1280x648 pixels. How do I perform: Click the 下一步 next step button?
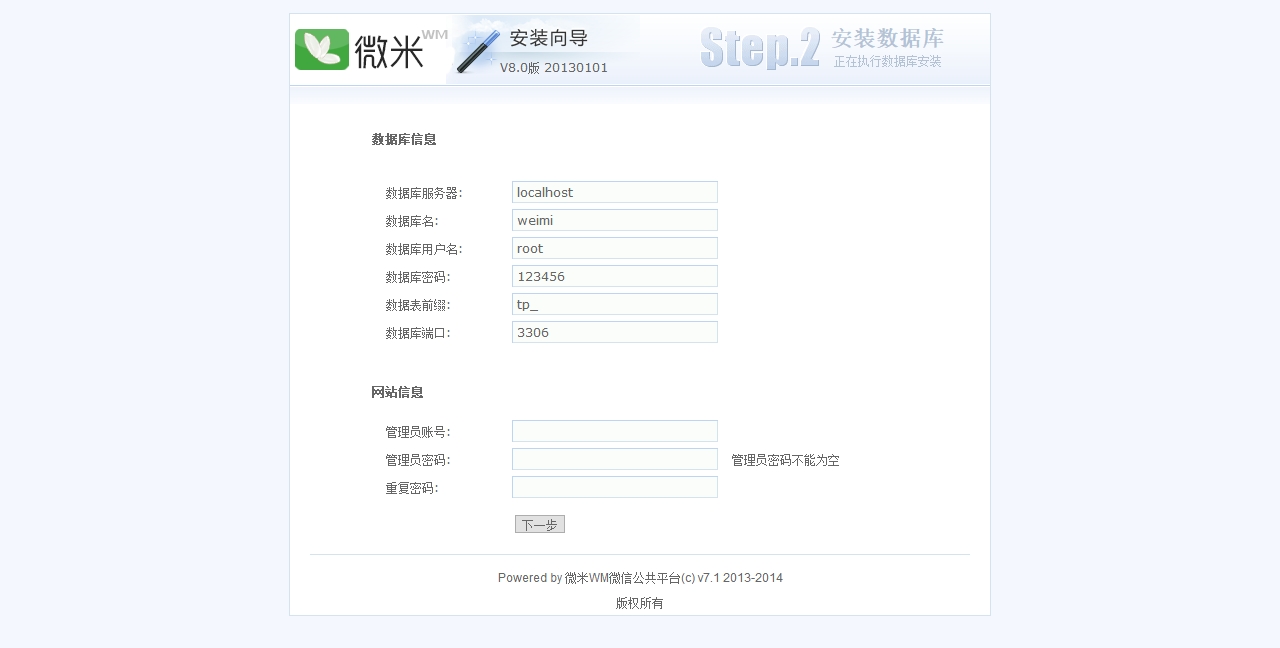pos(540,524)
